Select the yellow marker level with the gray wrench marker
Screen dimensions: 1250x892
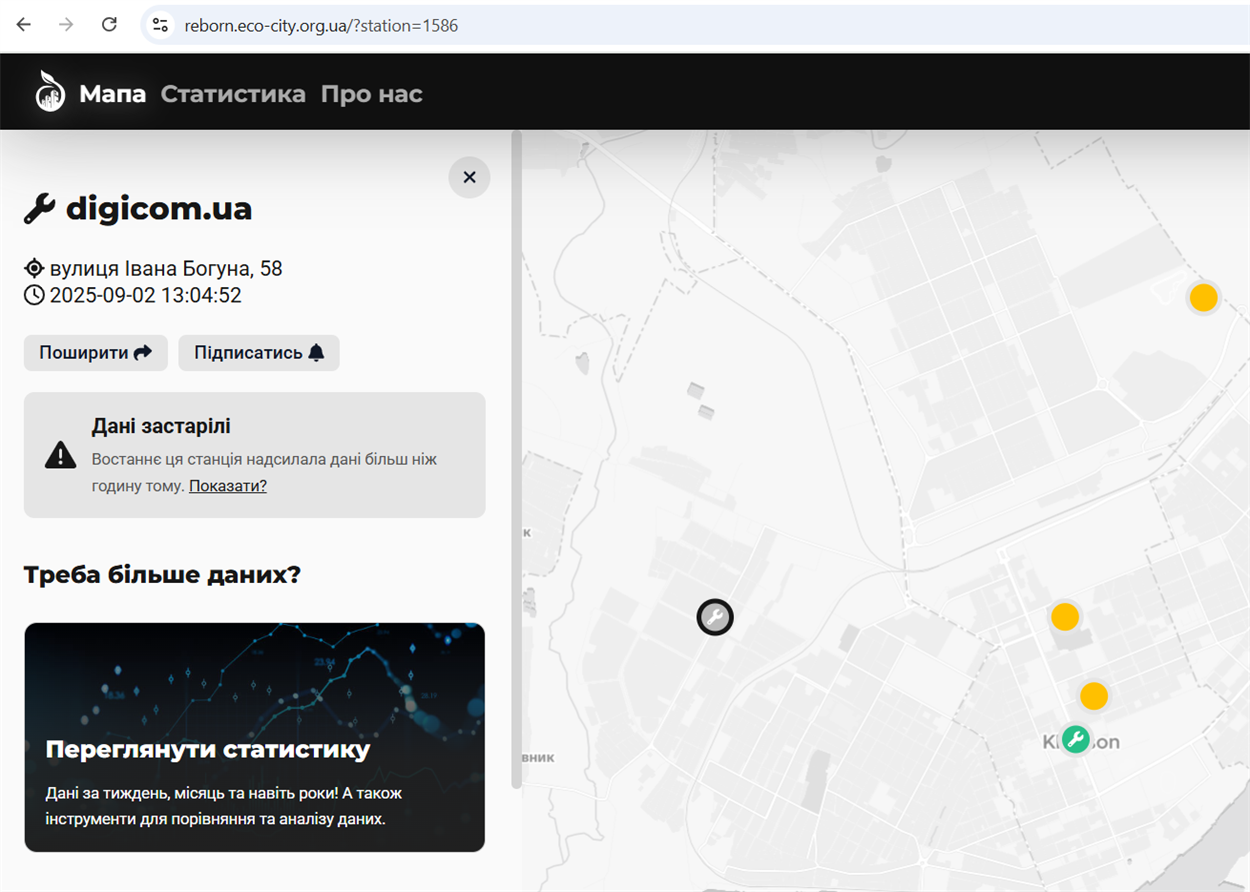point(1065,616)
